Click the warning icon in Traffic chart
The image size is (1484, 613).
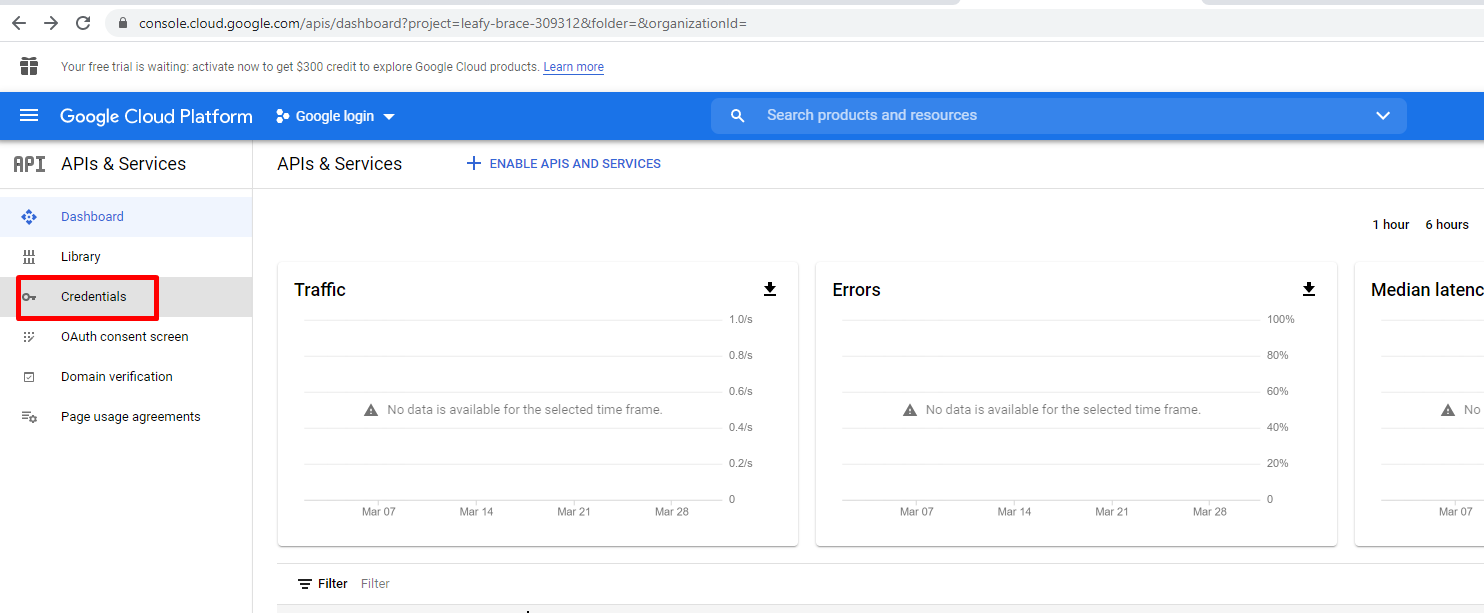tap(371, 410)
